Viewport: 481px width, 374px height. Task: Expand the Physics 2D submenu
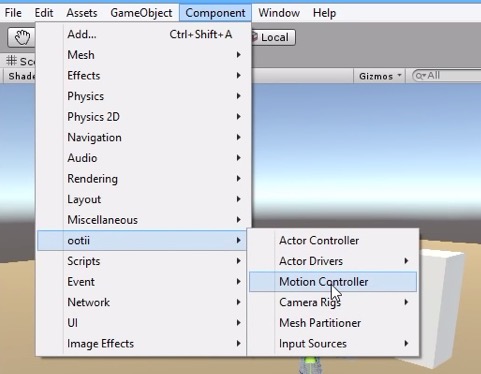[143, 117]
